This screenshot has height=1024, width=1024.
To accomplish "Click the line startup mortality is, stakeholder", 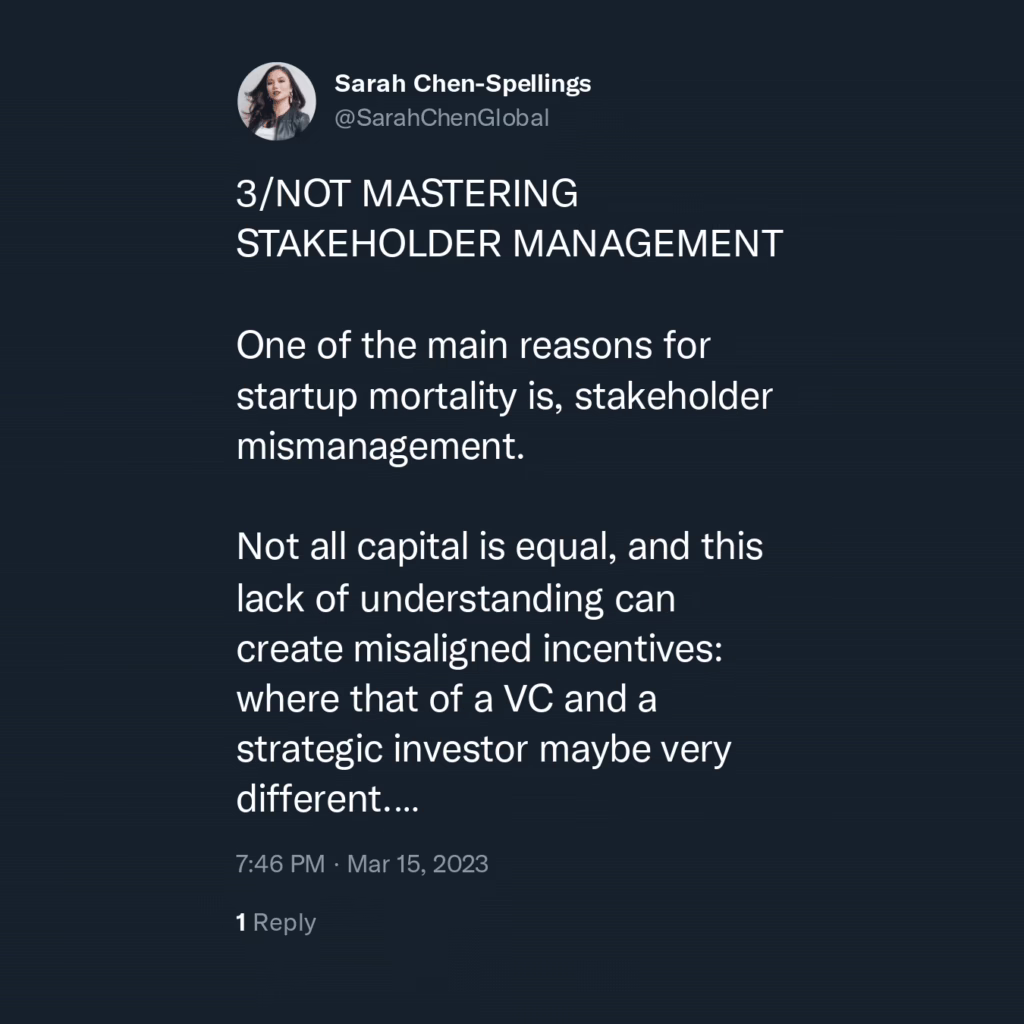I will [x=504, y=396].
